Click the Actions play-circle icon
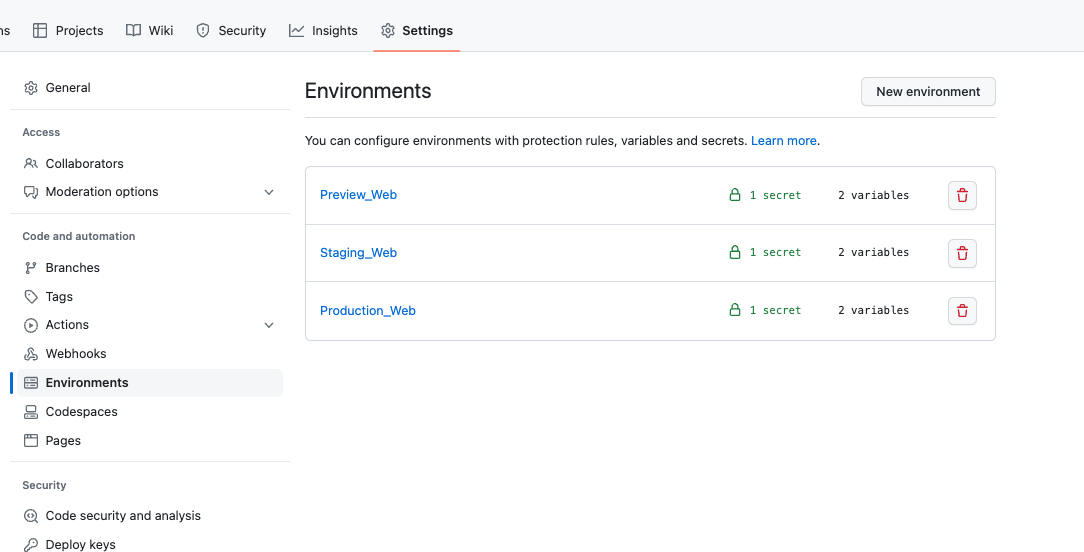 coord(30,325)
